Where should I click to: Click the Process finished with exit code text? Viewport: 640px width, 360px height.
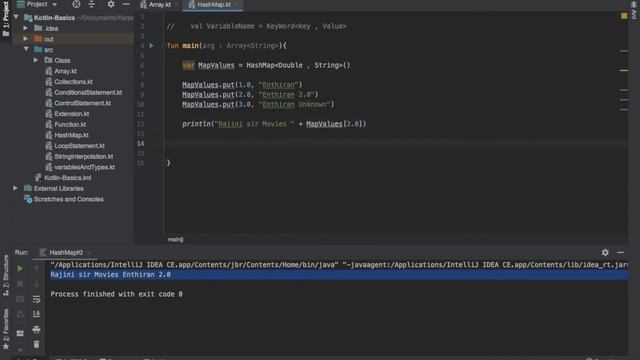(x=116, y=294)
